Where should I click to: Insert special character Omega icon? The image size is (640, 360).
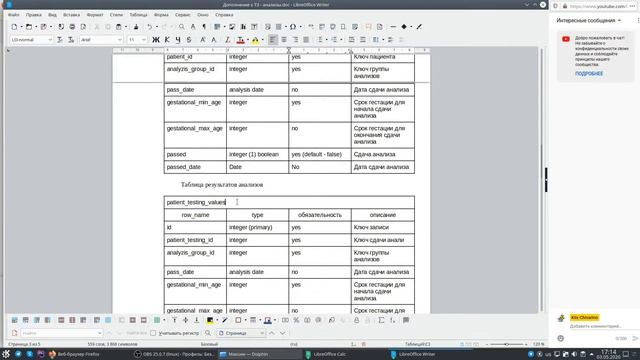point(293,27)
